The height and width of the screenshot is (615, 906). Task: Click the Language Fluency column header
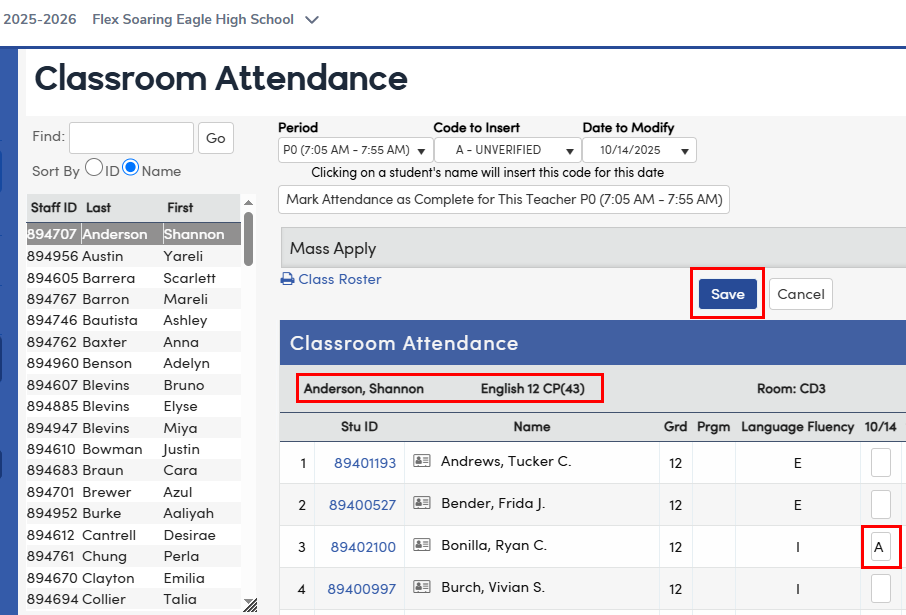click(x=797, y=427)
